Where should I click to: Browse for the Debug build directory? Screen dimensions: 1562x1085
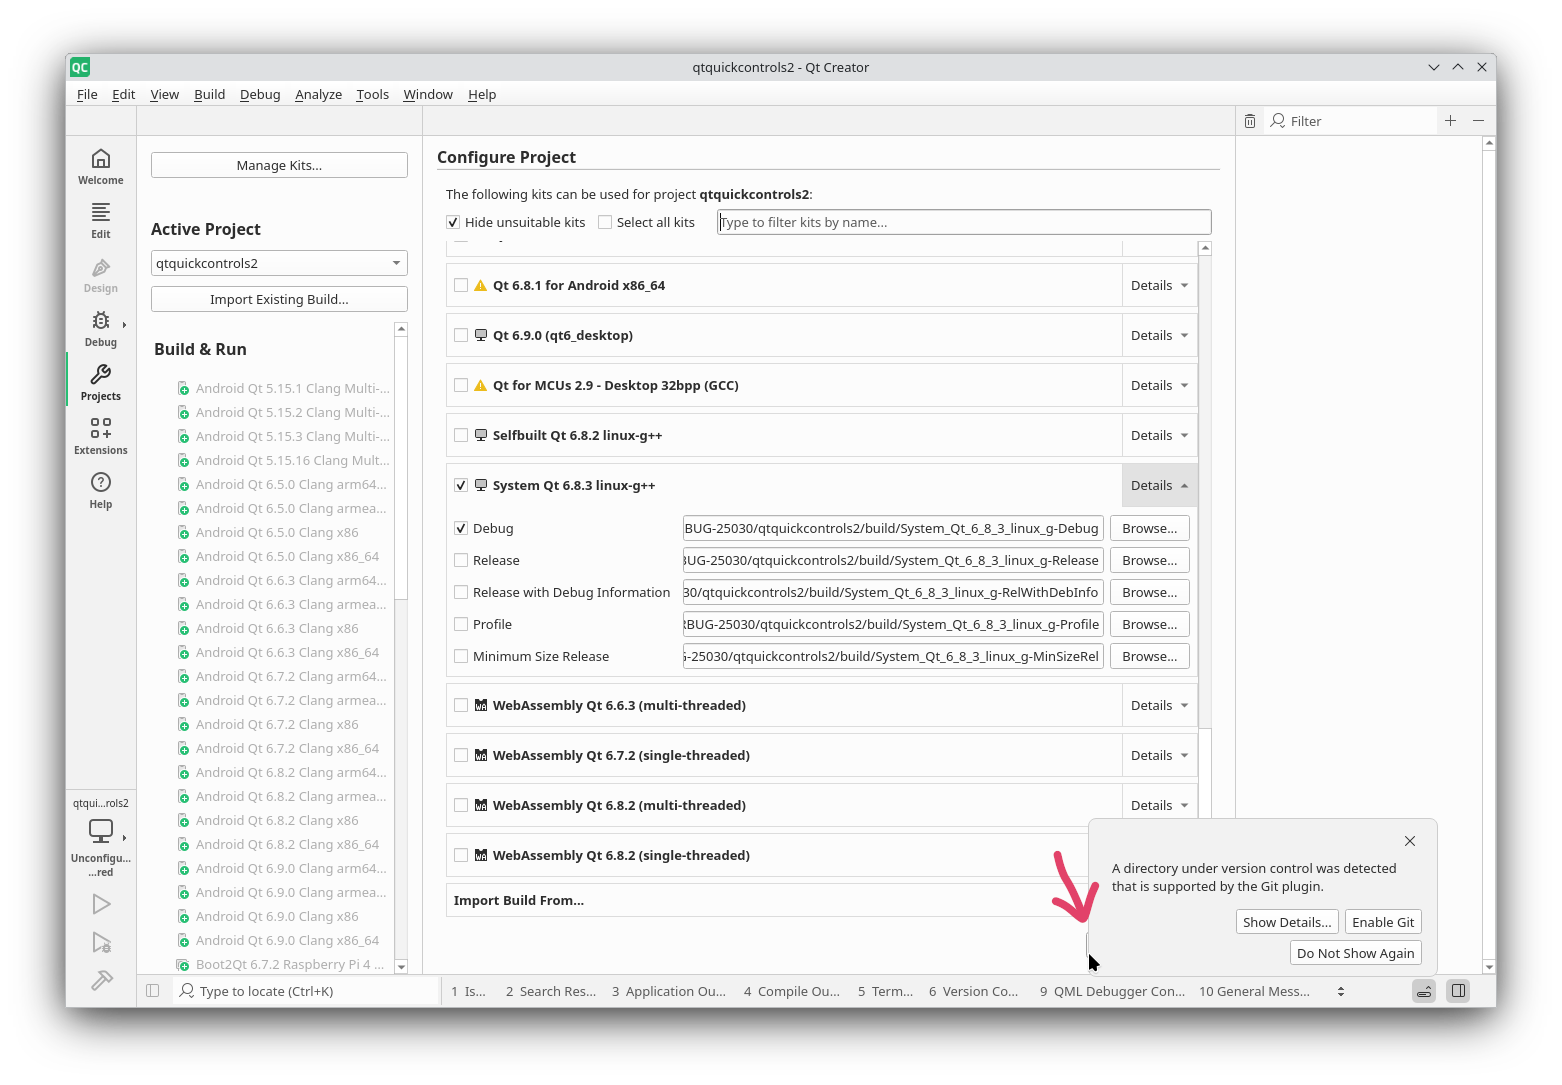[x=1150, y=528]
